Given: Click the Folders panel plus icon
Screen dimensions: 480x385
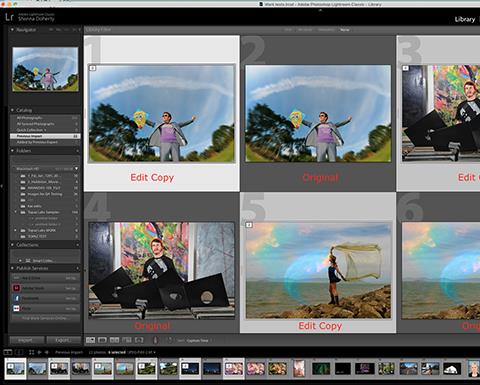Looking at the screenshot, I should (77, 151).
